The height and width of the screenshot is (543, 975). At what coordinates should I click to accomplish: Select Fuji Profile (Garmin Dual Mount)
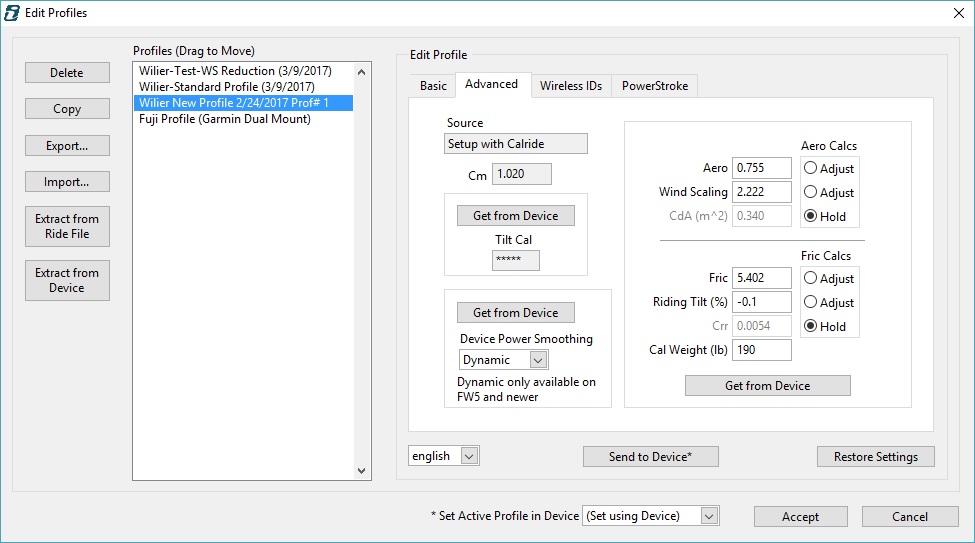pyautogui.click(x=224, y=119)
